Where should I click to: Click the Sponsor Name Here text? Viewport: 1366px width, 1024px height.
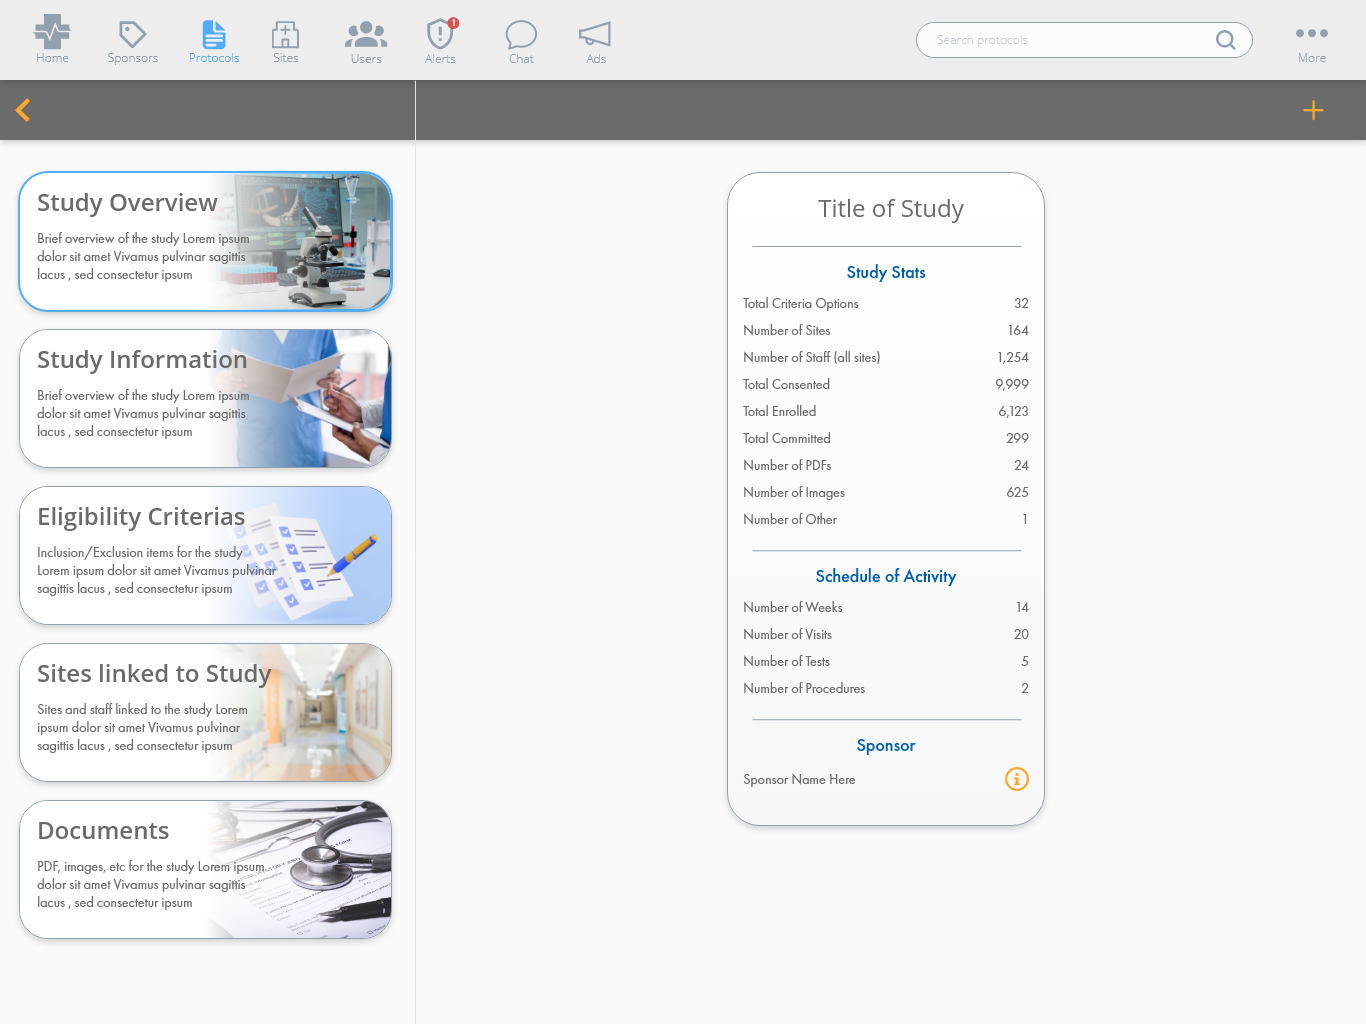[799, 780]
